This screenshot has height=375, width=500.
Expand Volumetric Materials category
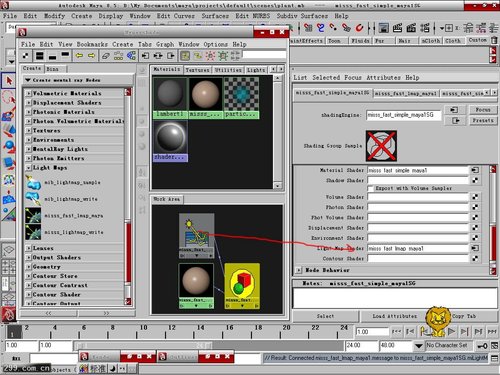(29, 93)
